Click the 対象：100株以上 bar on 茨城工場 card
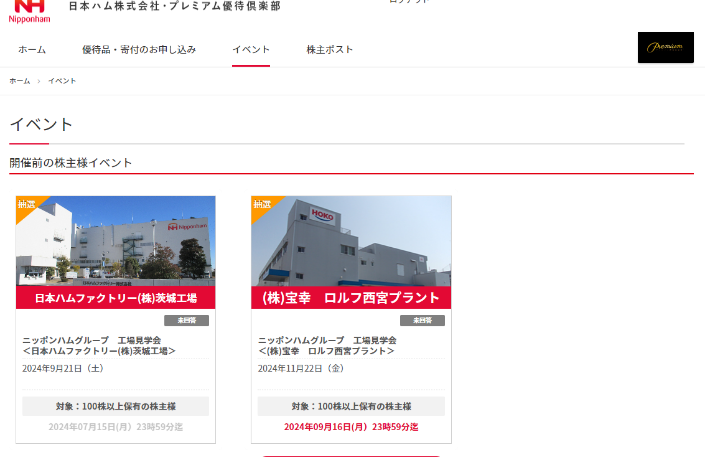 coord(115,406)
